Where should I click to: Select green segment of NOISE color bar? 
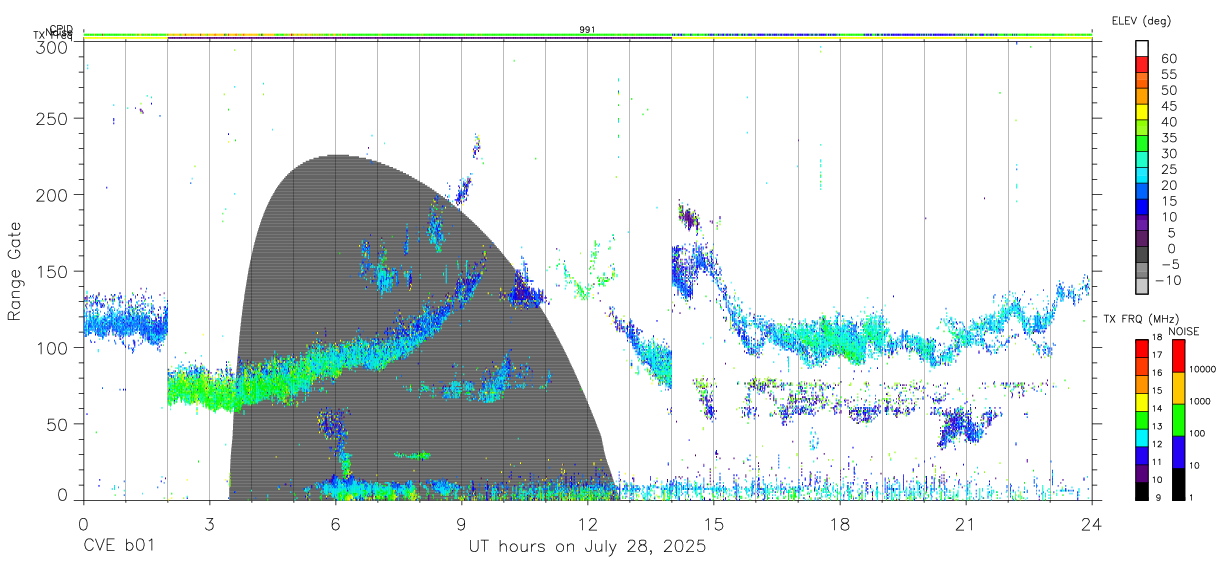(1179, 420)
